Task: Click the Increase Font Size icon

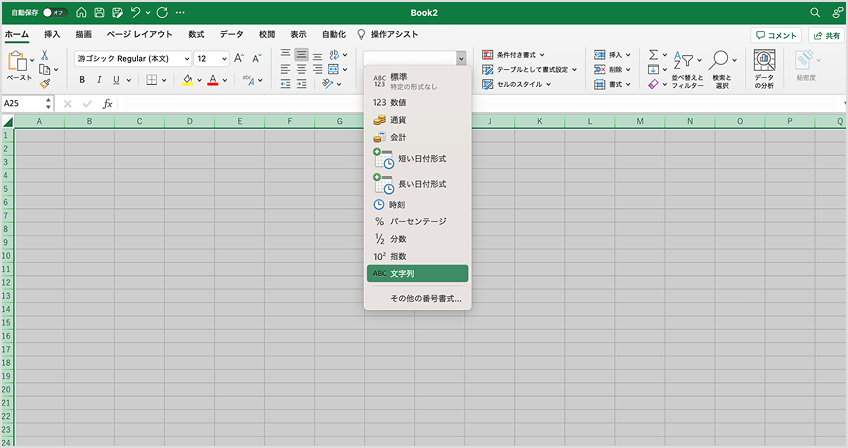Action: tap(238, 58)
